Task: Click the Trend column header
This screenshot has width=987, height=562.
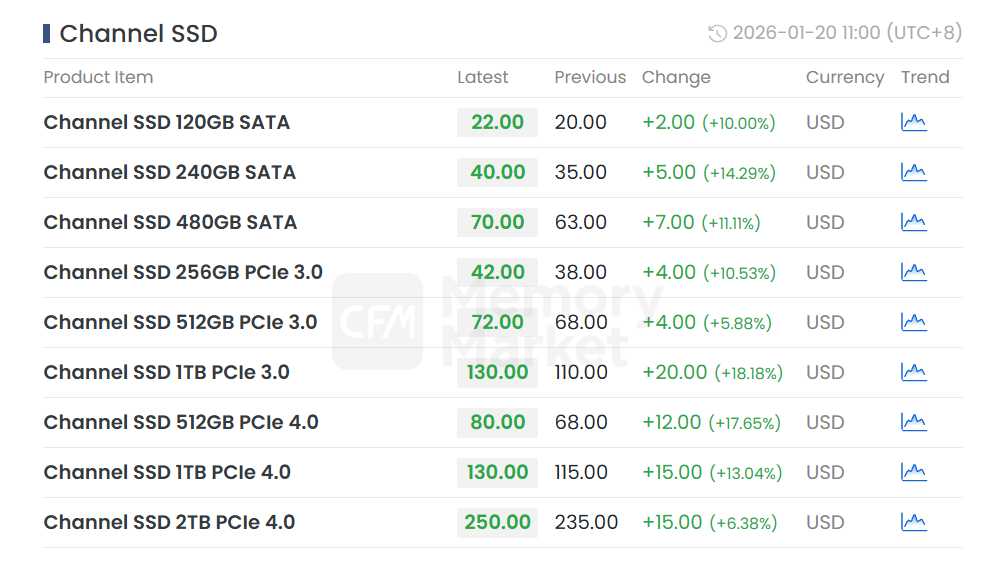Action: point(924,77)
